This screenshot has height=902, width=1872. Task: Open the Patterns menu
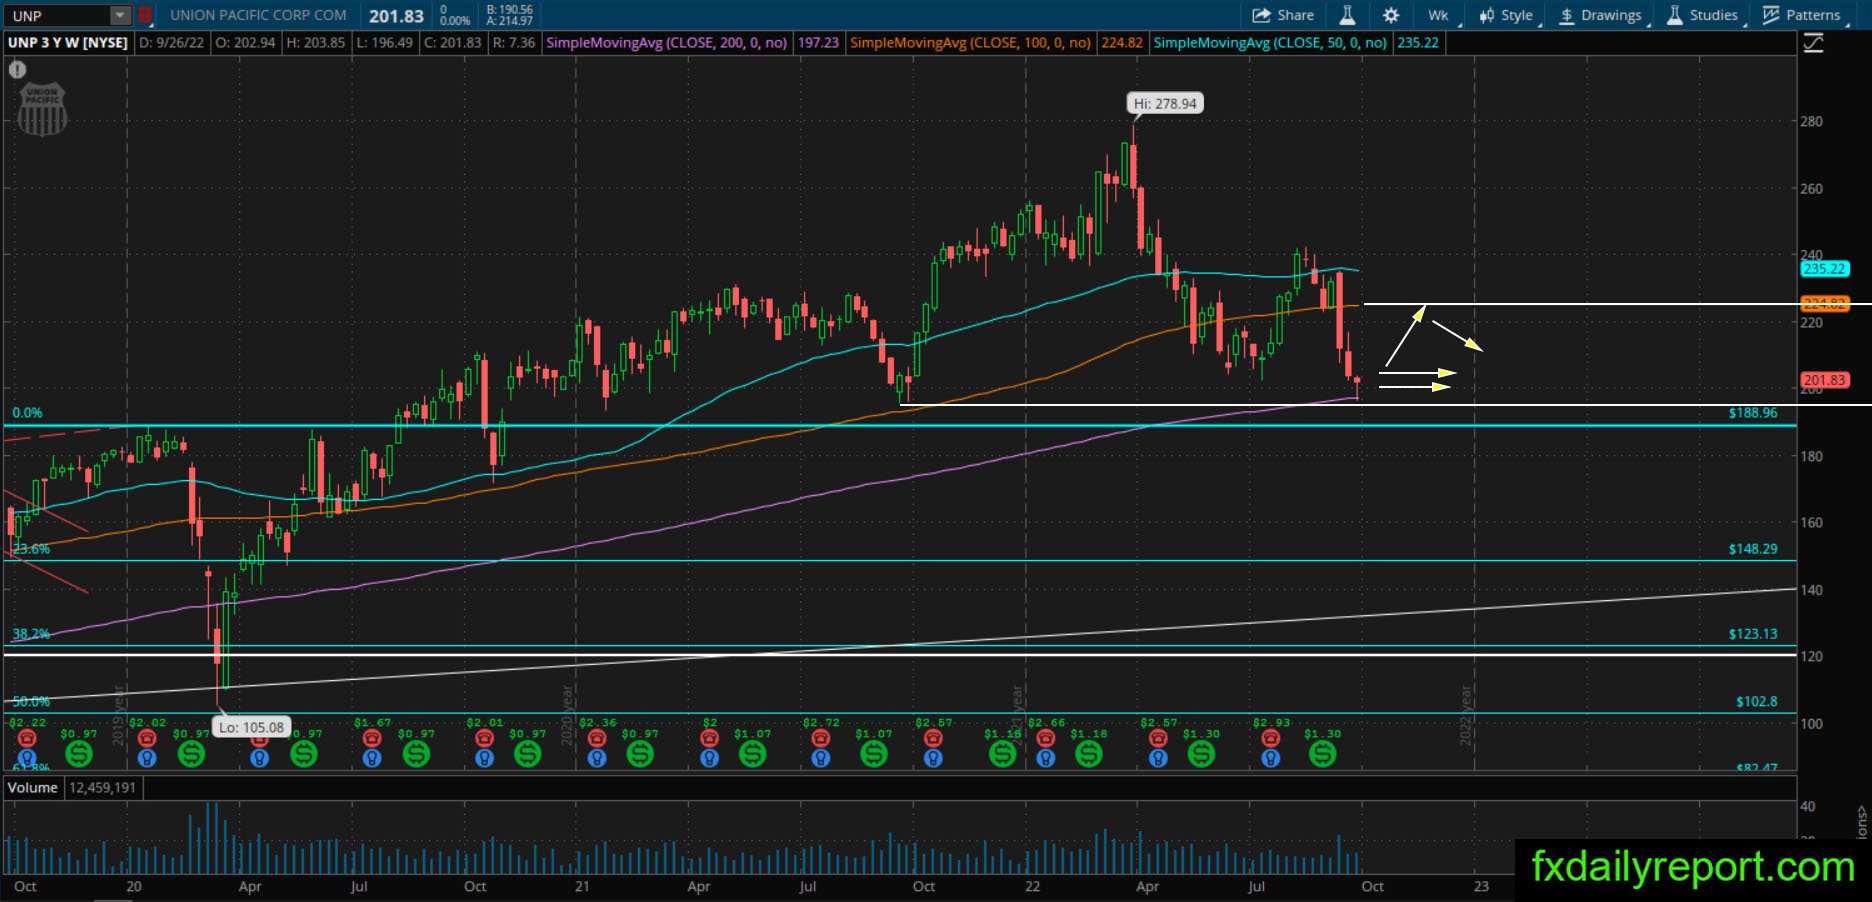pos(1802,15)
